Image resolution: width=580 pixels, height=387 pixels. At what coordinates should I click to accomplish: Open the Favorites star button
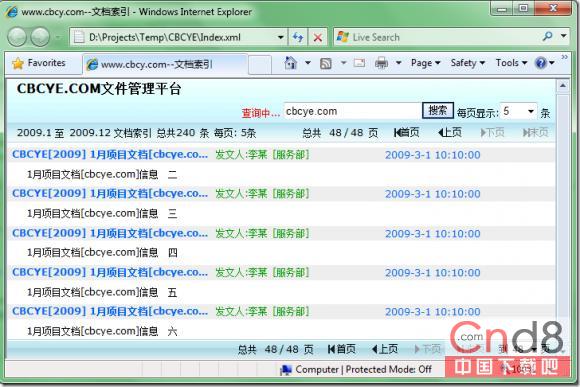pos(39,63)
